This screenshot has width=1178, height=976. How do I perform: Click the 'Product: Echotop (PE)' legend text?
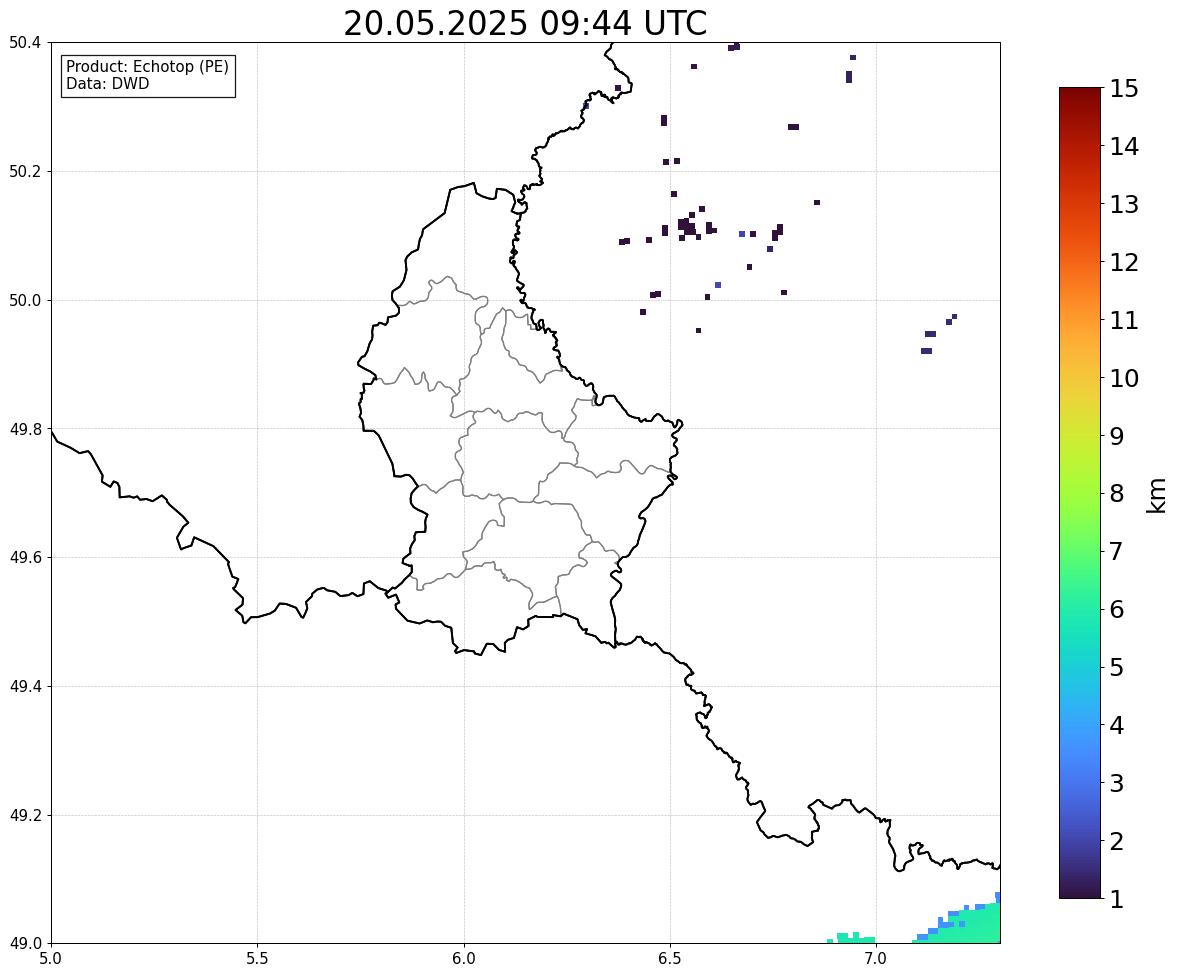tap(147, 66)
